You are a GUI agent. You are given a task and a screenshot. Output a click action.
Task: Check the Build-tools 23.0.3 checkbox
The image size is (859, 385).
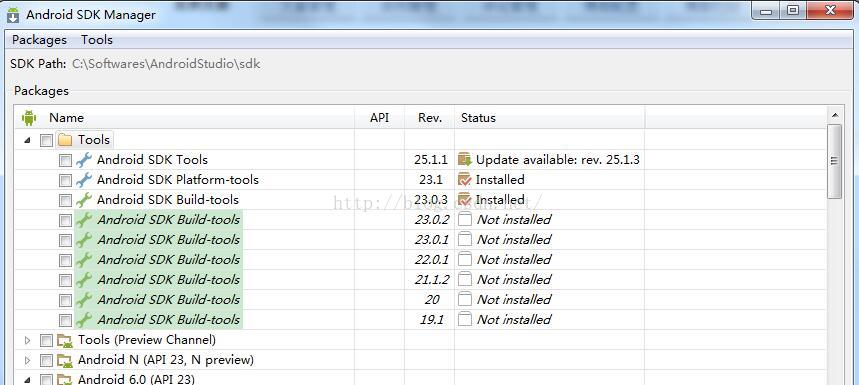pyautogui.click(x=65, y=200)
